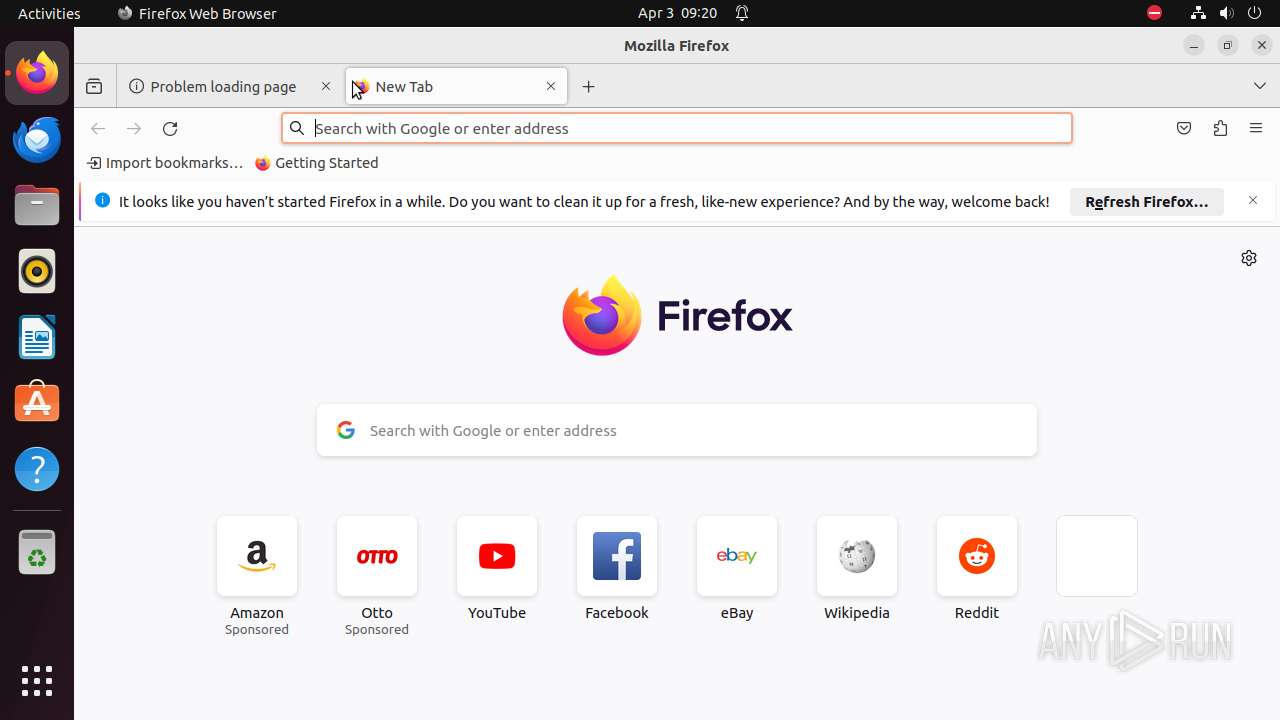Image resolution: width=1280 pixels, height=720 pixels.
Task: Click the Activities button in top bar
Action: coord(49,13)
